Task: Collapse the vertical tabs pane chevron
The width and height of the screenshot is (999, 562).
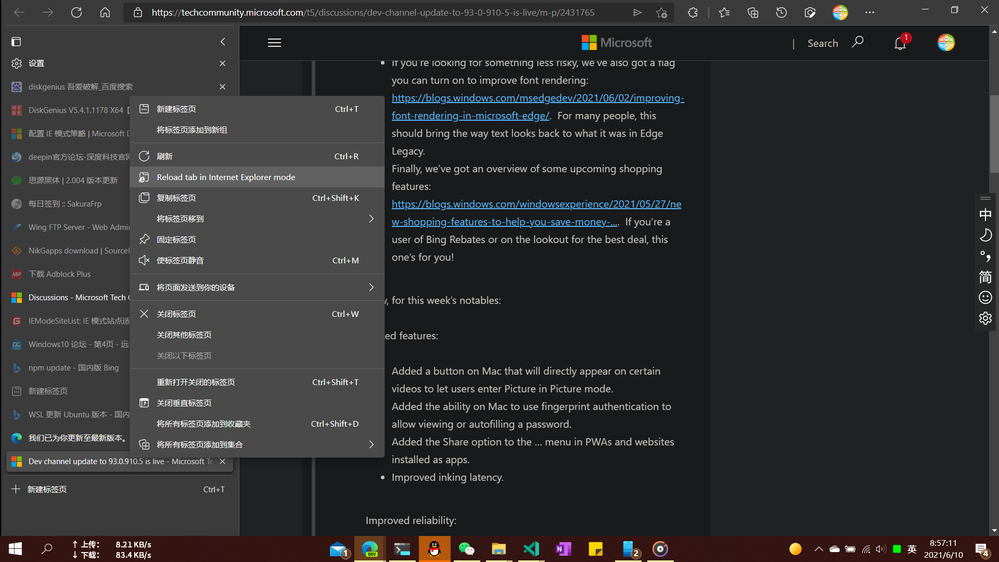Action: (x=222, y=41)
